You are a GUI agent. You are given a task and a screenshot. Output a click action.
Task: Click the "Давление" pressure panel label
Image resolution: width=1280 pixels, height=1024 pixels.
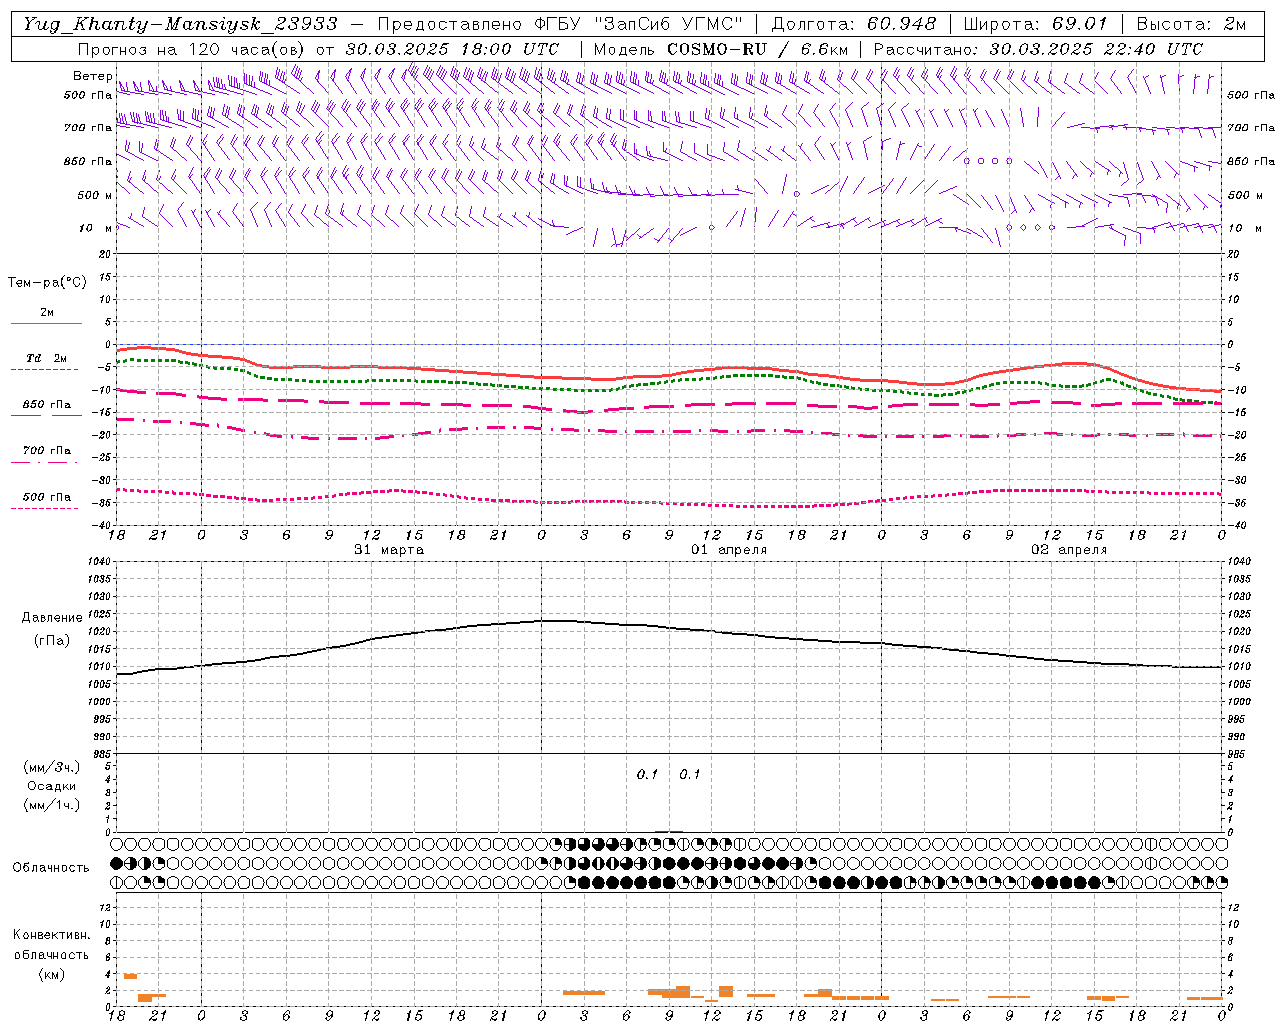[52, 617]
